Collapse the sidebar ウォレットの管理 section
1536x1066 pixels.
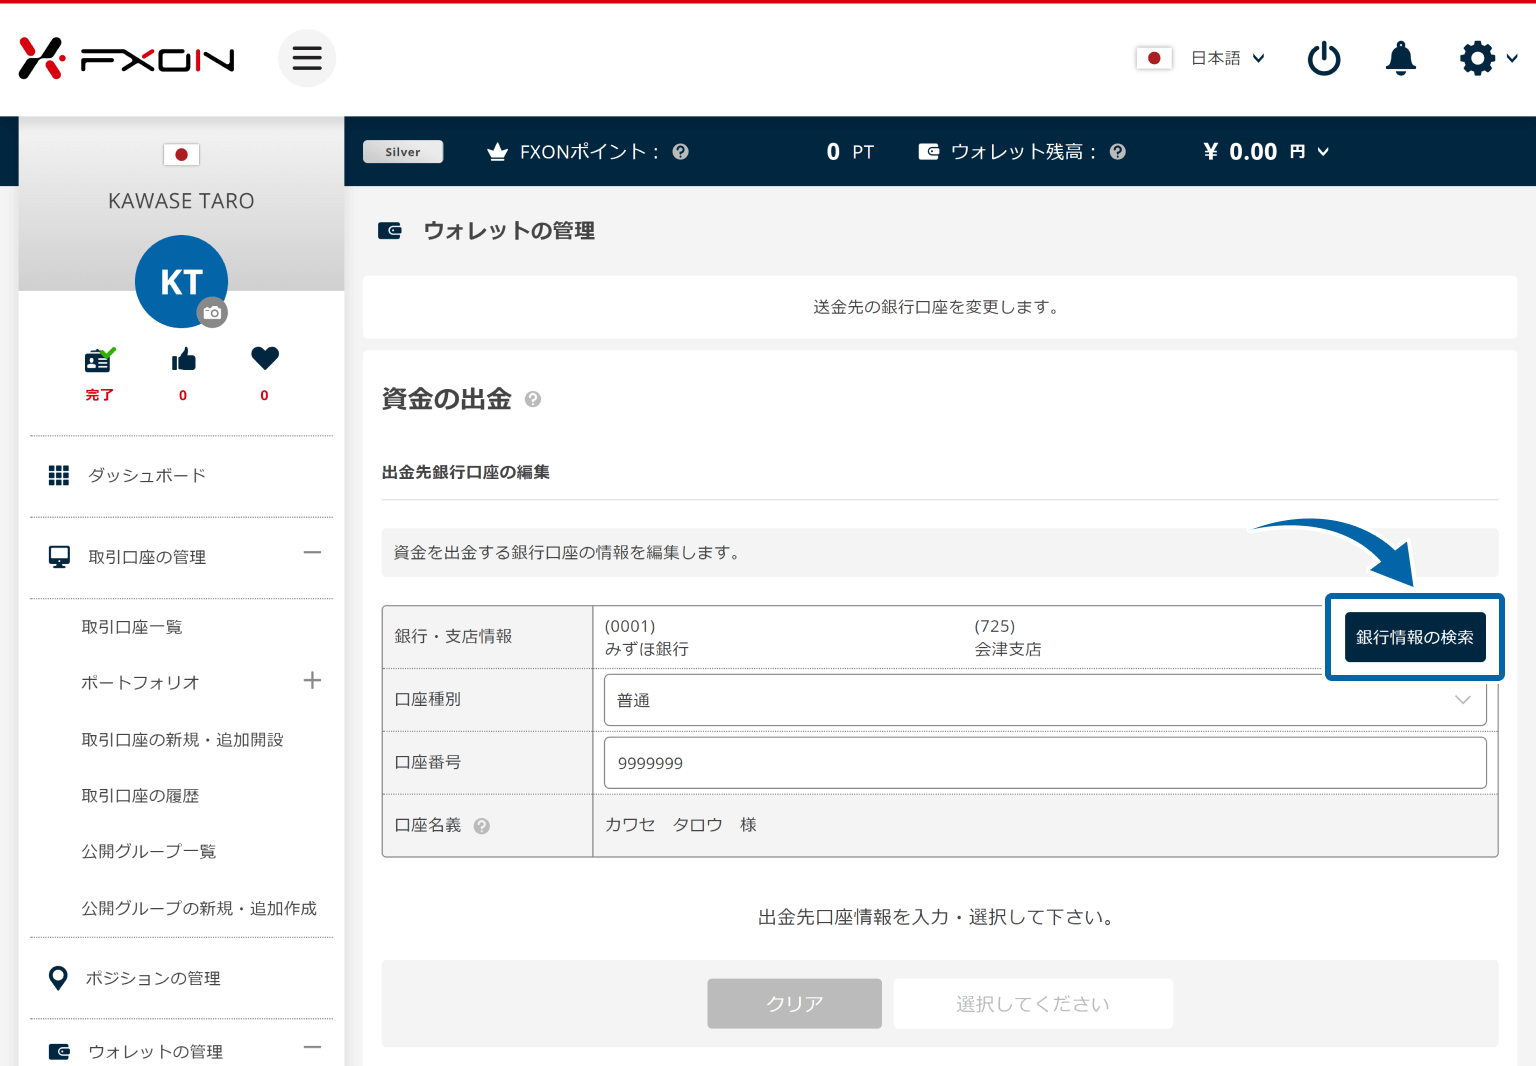(312, 1047)
